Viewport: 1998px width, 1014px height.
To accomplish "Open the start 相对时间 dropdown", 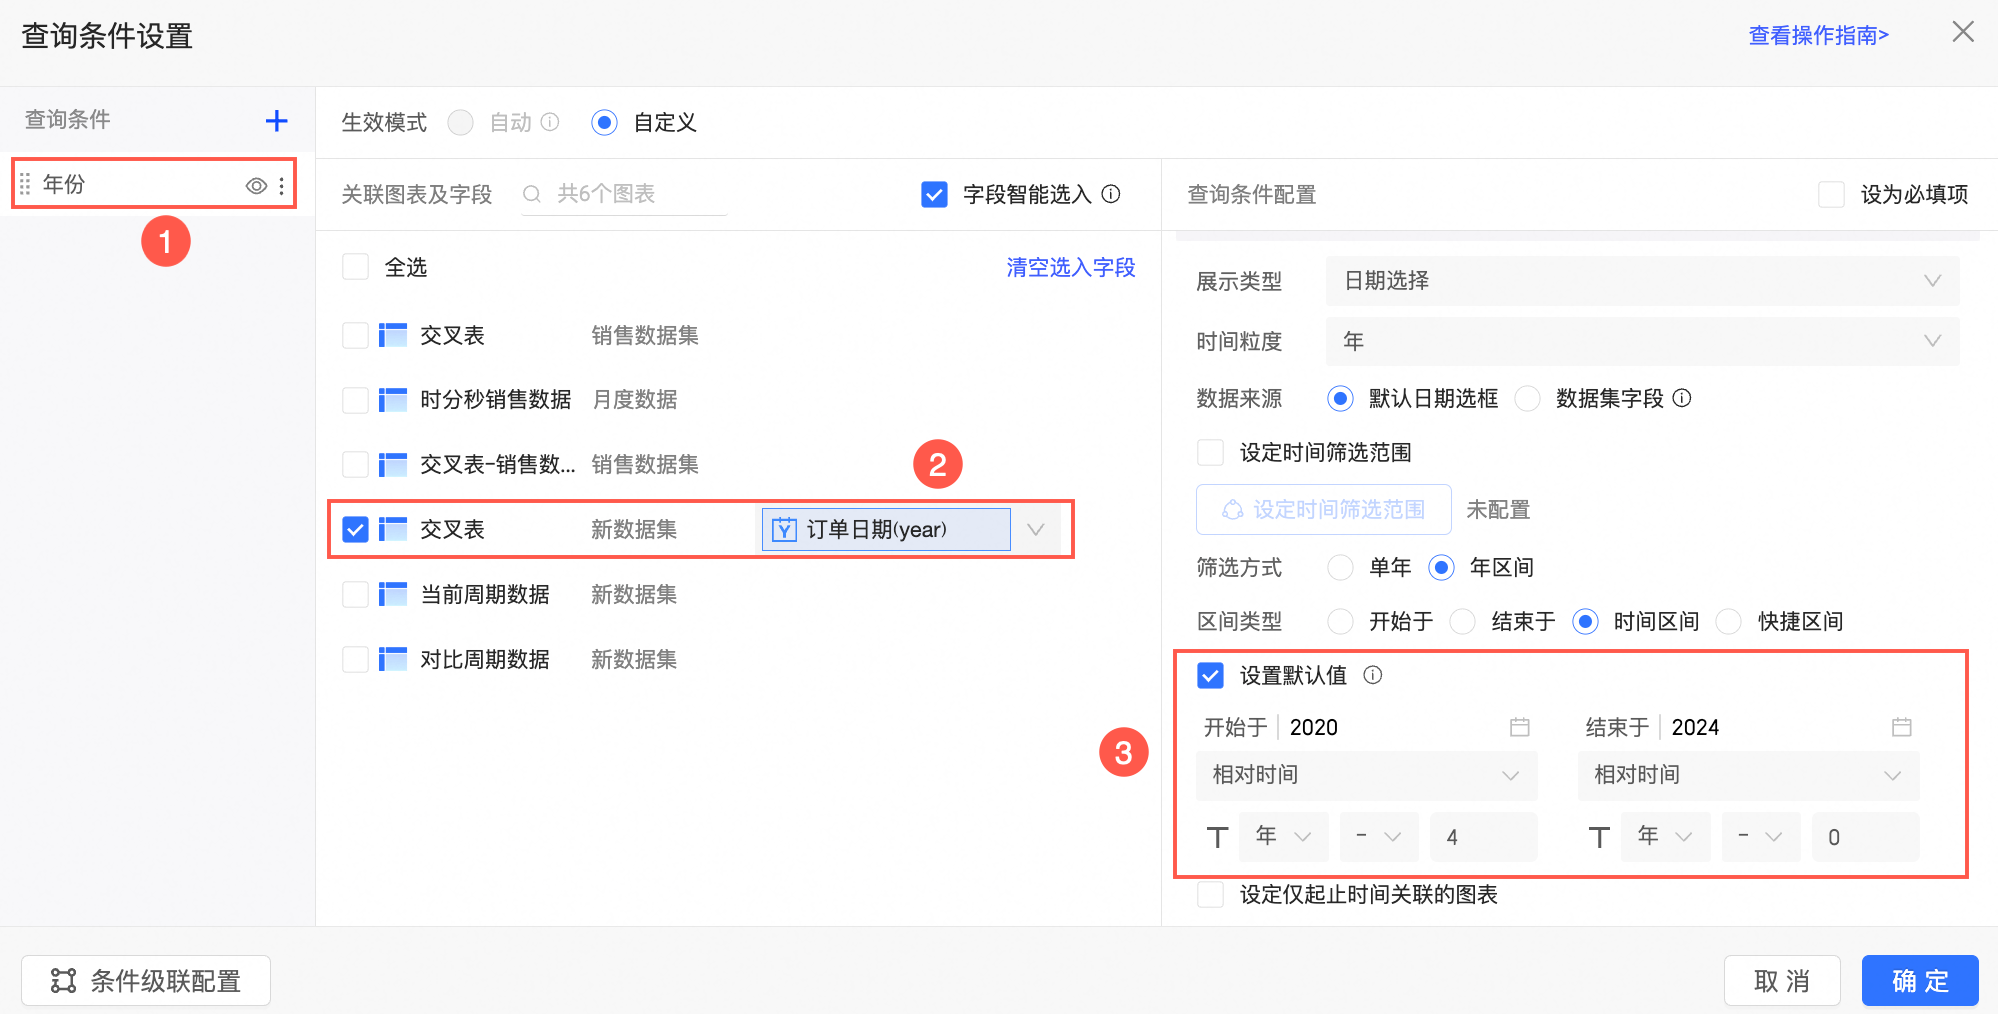I will (1366, 775).
